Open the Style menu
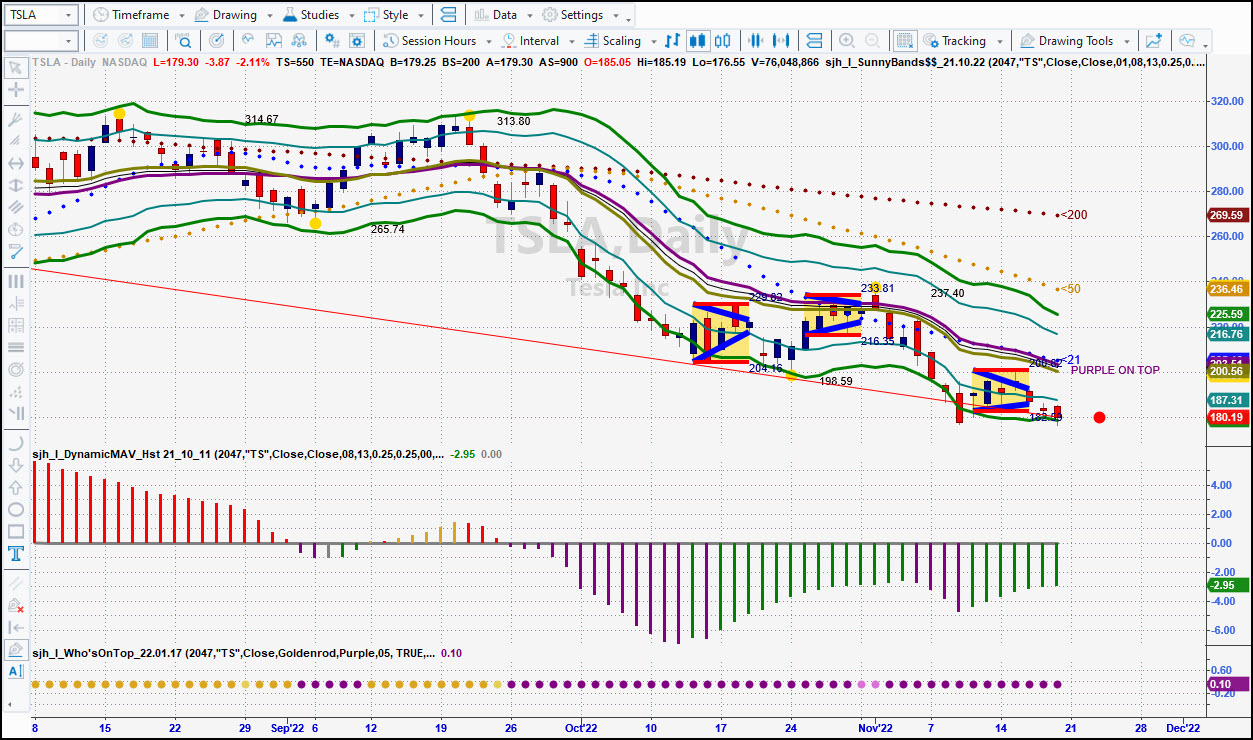Viewport: 1253px width, 740px height. point(387,15)
